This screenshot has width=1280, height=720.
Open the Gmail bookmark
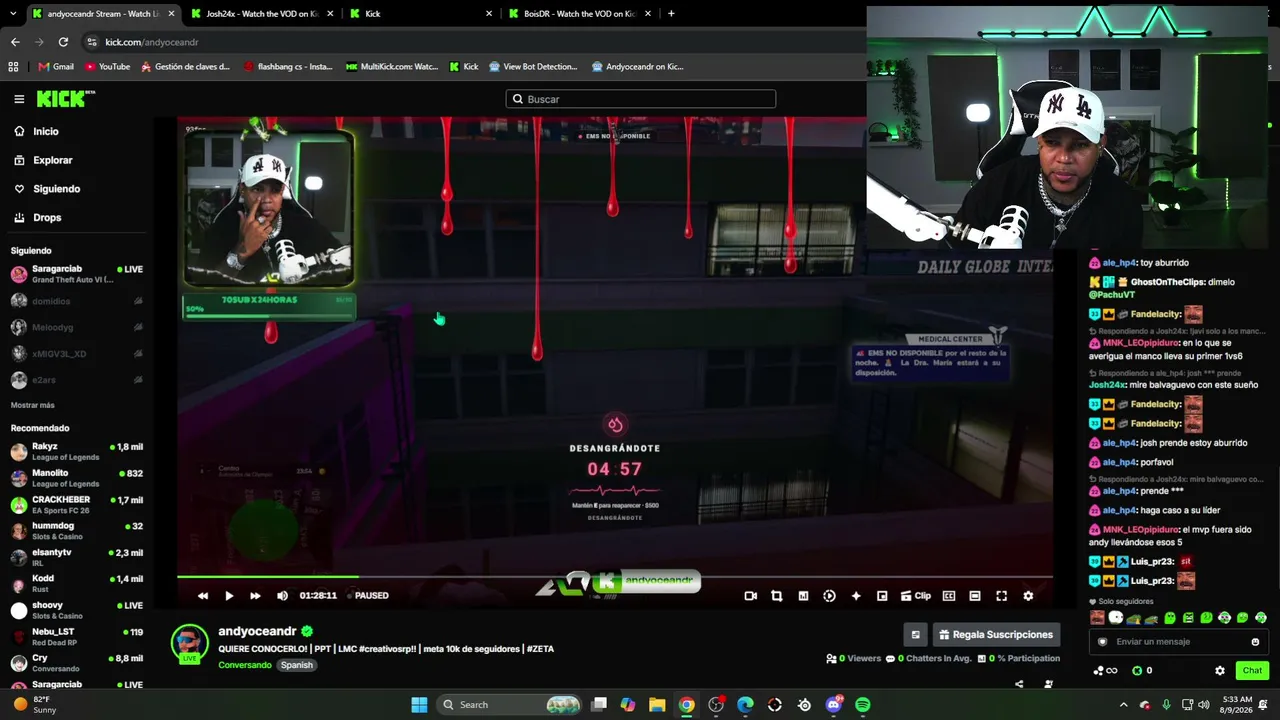pyautogui.click(x=56, y=67)
